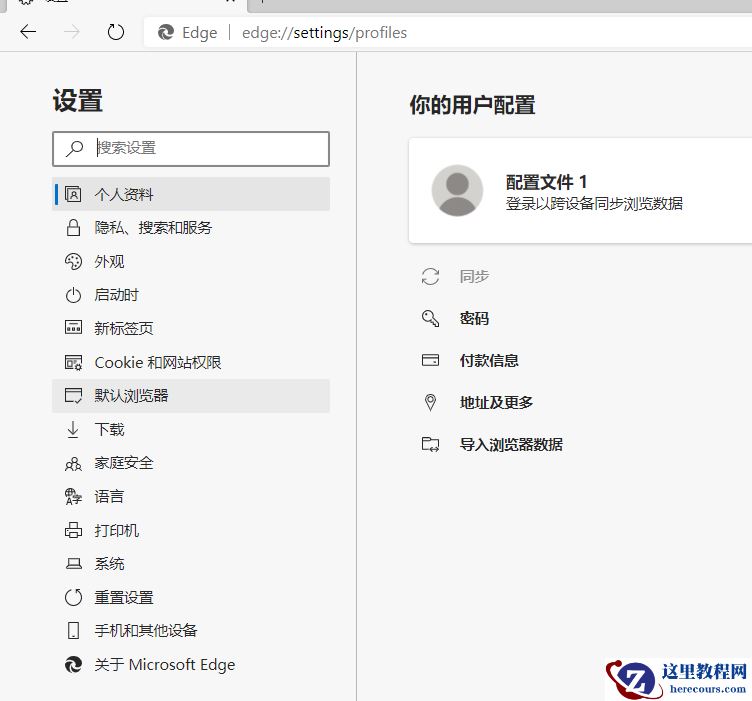Open the 个人资料 settings section

click(191, 194)
